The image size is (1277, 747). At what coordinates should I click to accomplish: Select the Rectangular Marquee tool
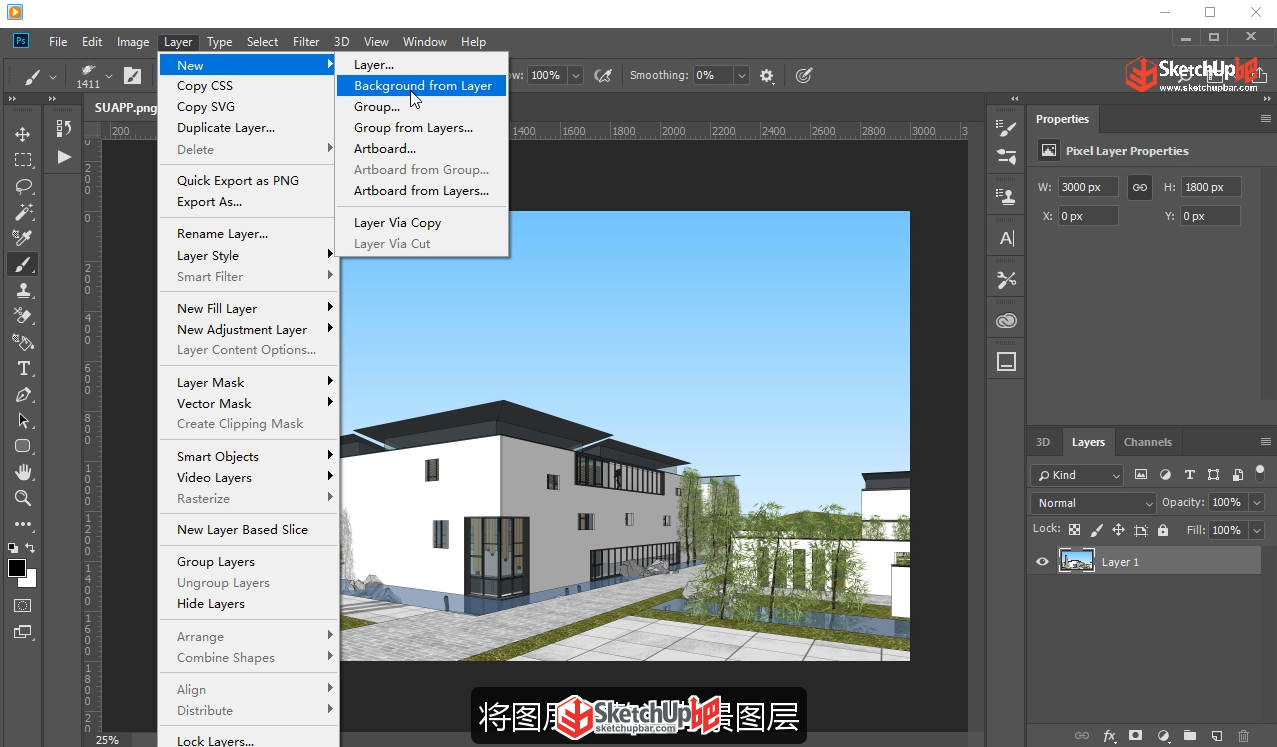click(22, 160)
